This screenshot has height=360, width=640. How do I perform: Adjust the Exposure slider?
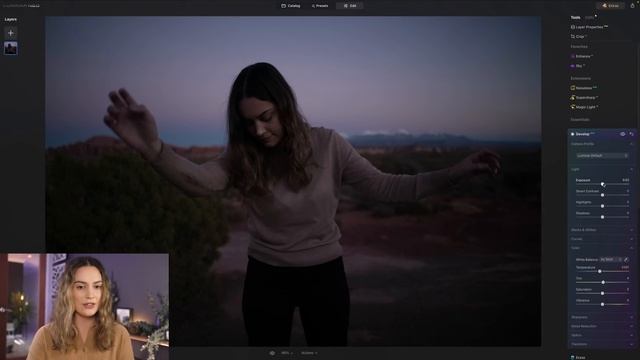click(x=602, y=184)
